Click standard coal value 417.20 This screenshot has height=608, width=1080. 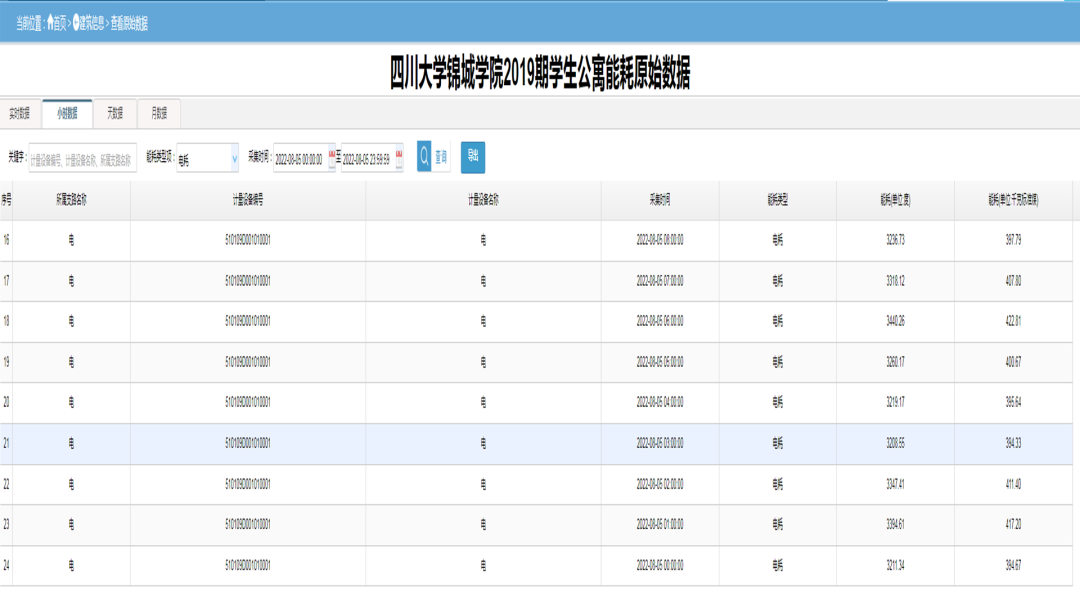point(1013,525)
